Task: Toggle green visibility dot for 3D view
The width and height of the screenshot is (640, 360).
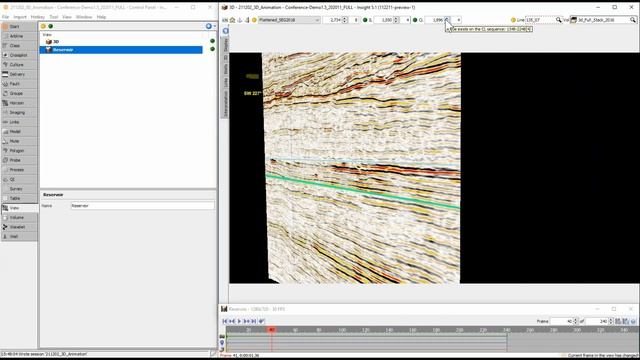Action: tap(212, 41)
